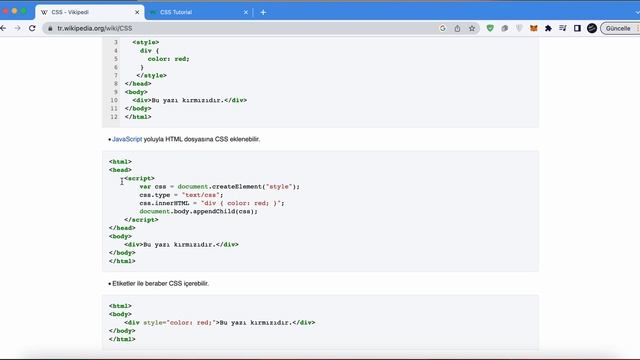Close the CSS Tutorial tab
Viewport: 640px width, 360px height.
pos(245,12)
